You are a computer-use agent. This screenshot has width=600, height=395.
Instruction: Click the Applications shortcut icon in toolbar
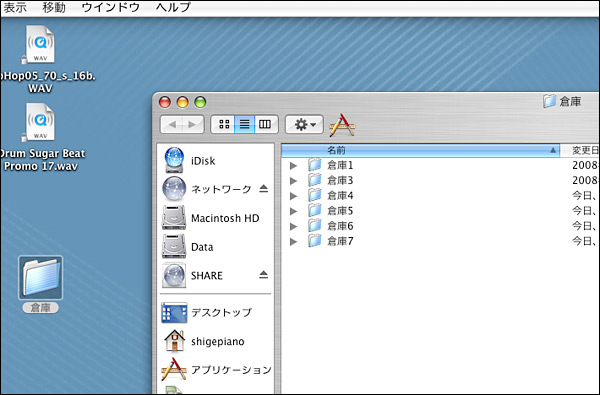point(342,125)
